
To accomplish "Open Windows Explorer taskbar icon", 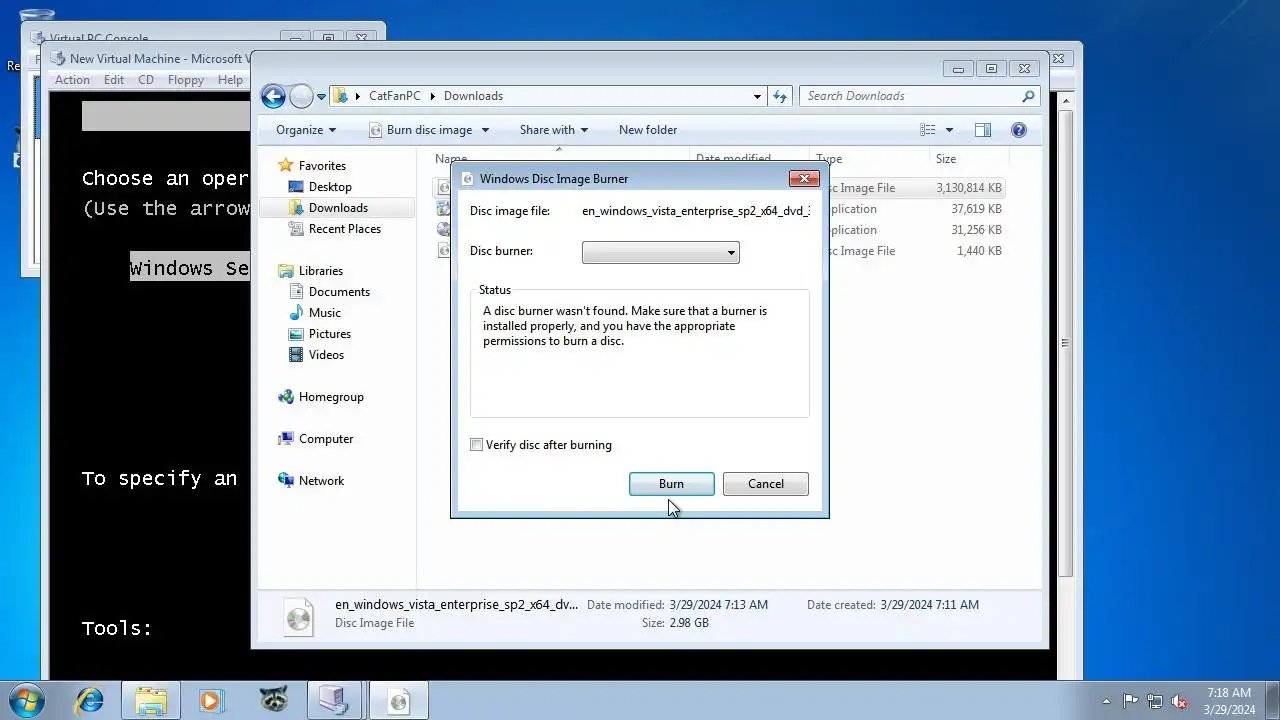I will point(151,700).
